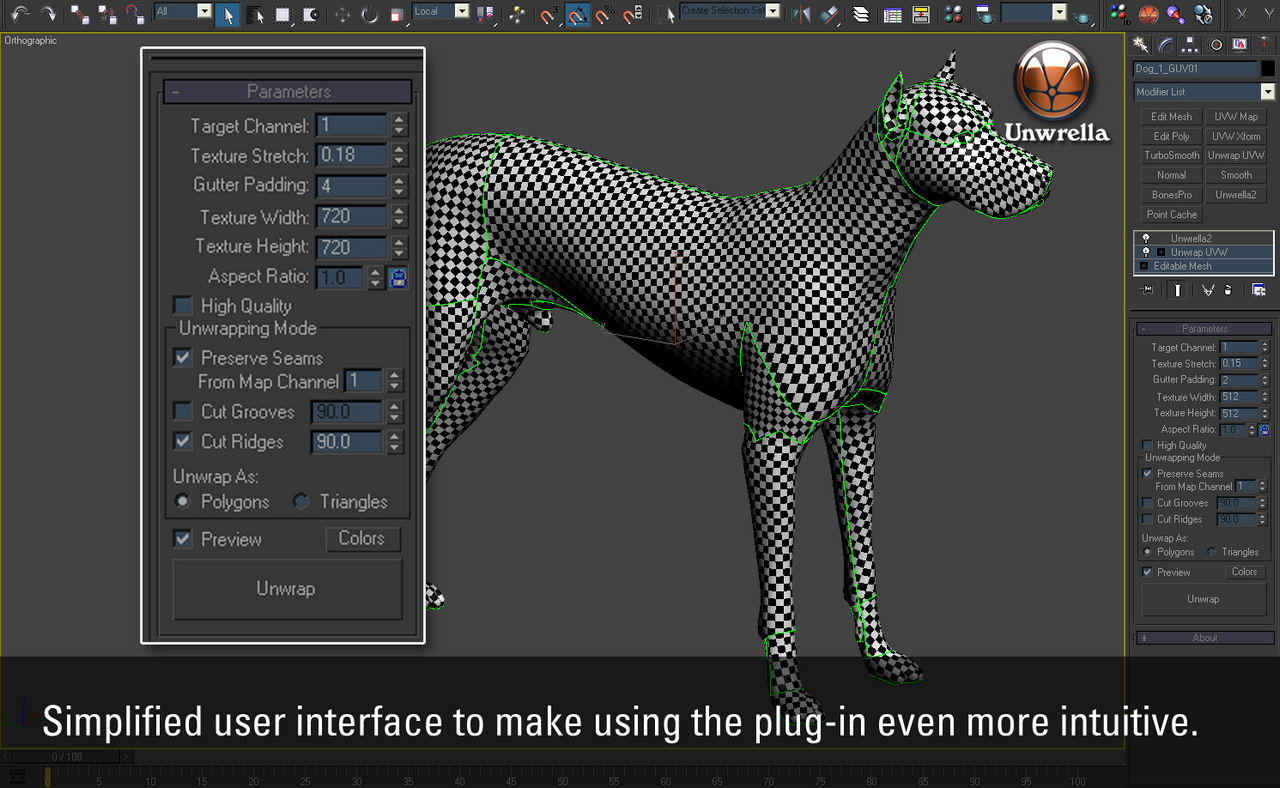
Task: Click the Dog_1_GUV01 object name field
Action: [x=1195, y=69]
